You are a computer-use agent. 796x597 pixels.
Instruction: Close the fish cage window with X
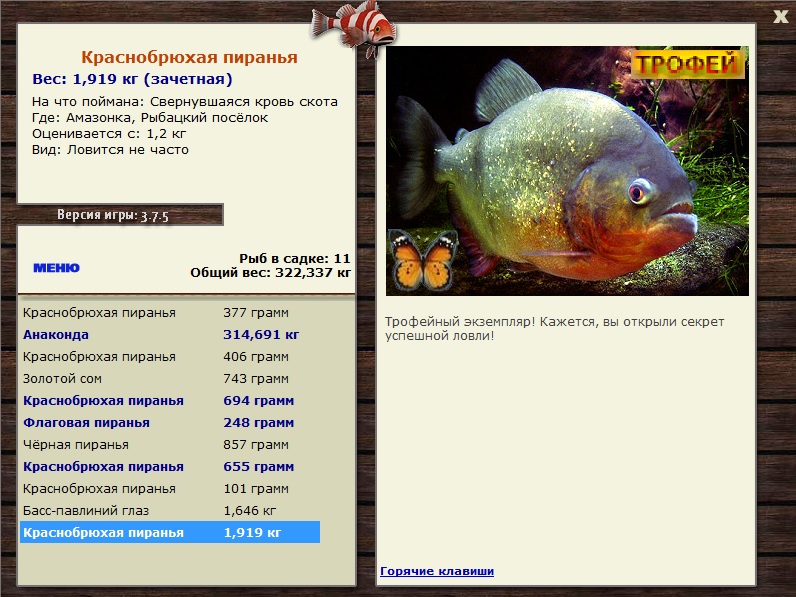pyautogui.click(x=780, y=17)
